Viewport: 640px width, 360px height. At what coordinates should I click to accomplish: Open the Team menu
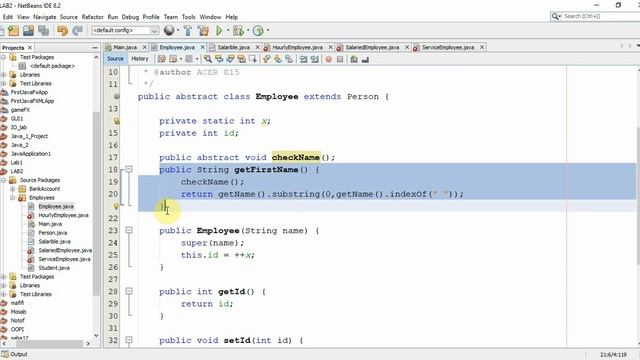click(x=171, y=17)
